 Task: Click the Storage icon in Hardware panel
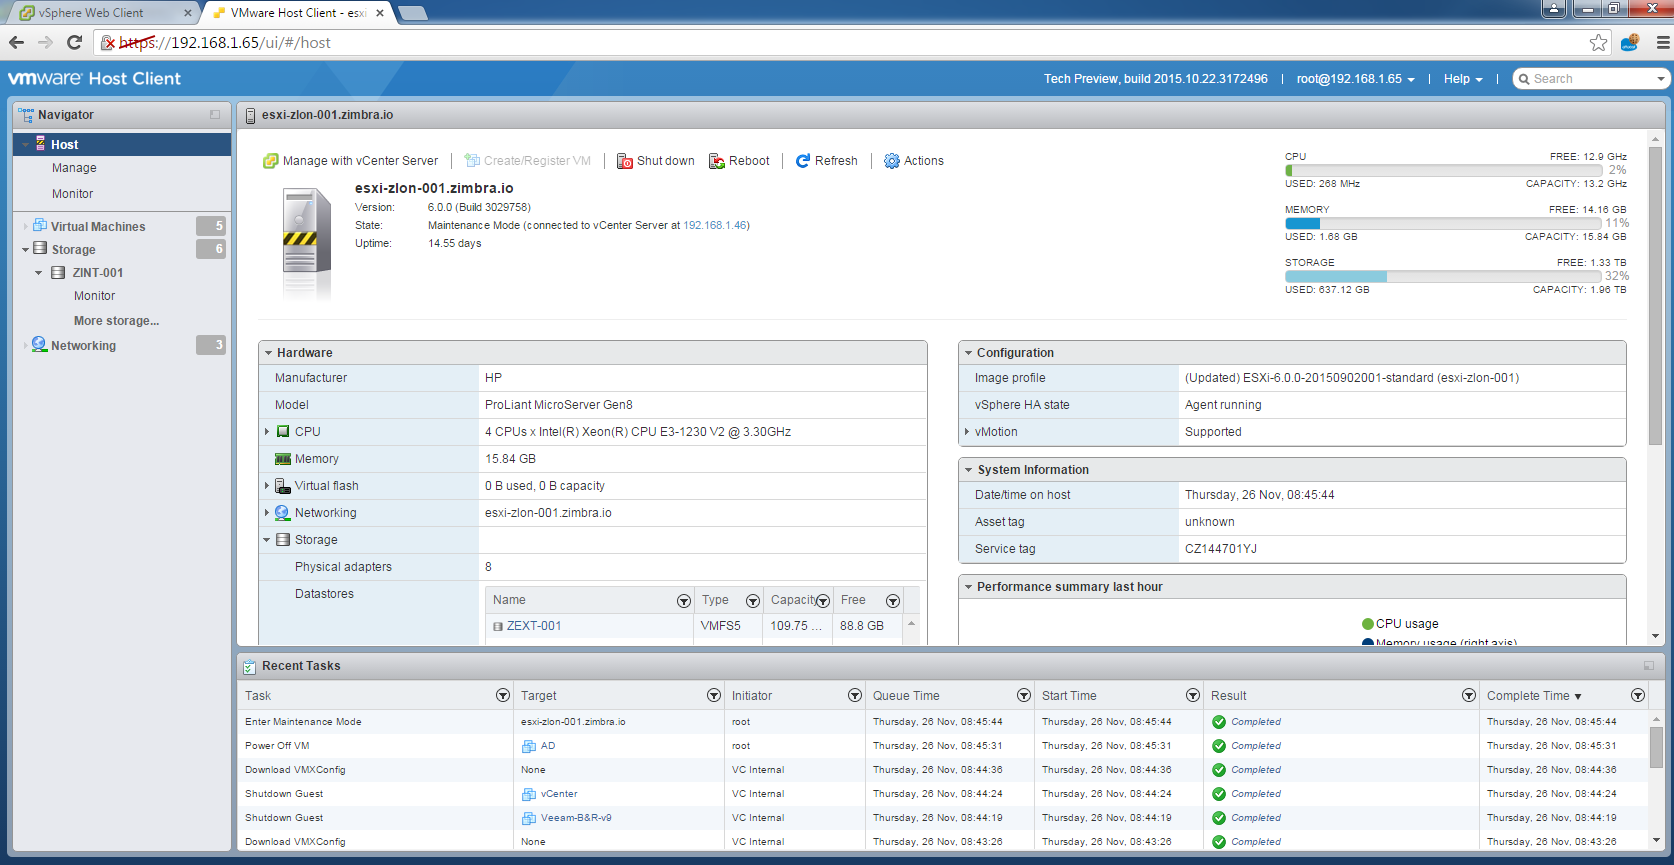283,540
